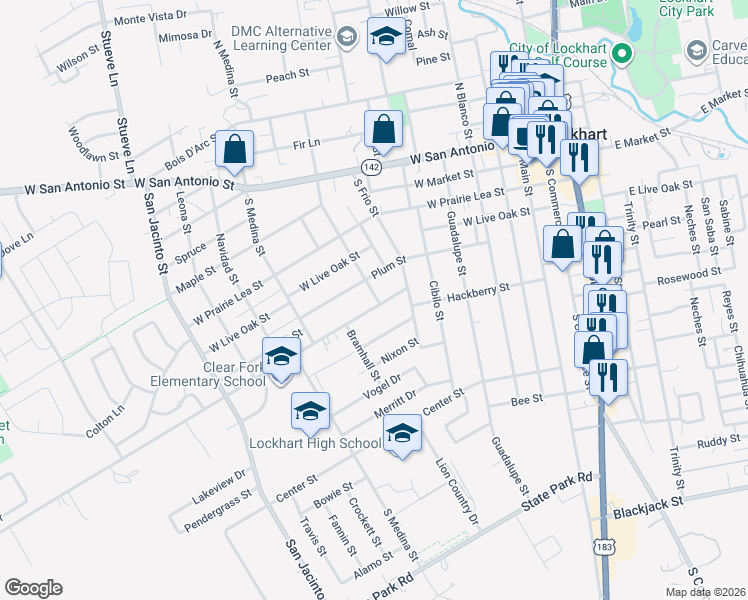
Task: Click the Bowie St street label
Action: pyautogui.click(x=333, y=495)
